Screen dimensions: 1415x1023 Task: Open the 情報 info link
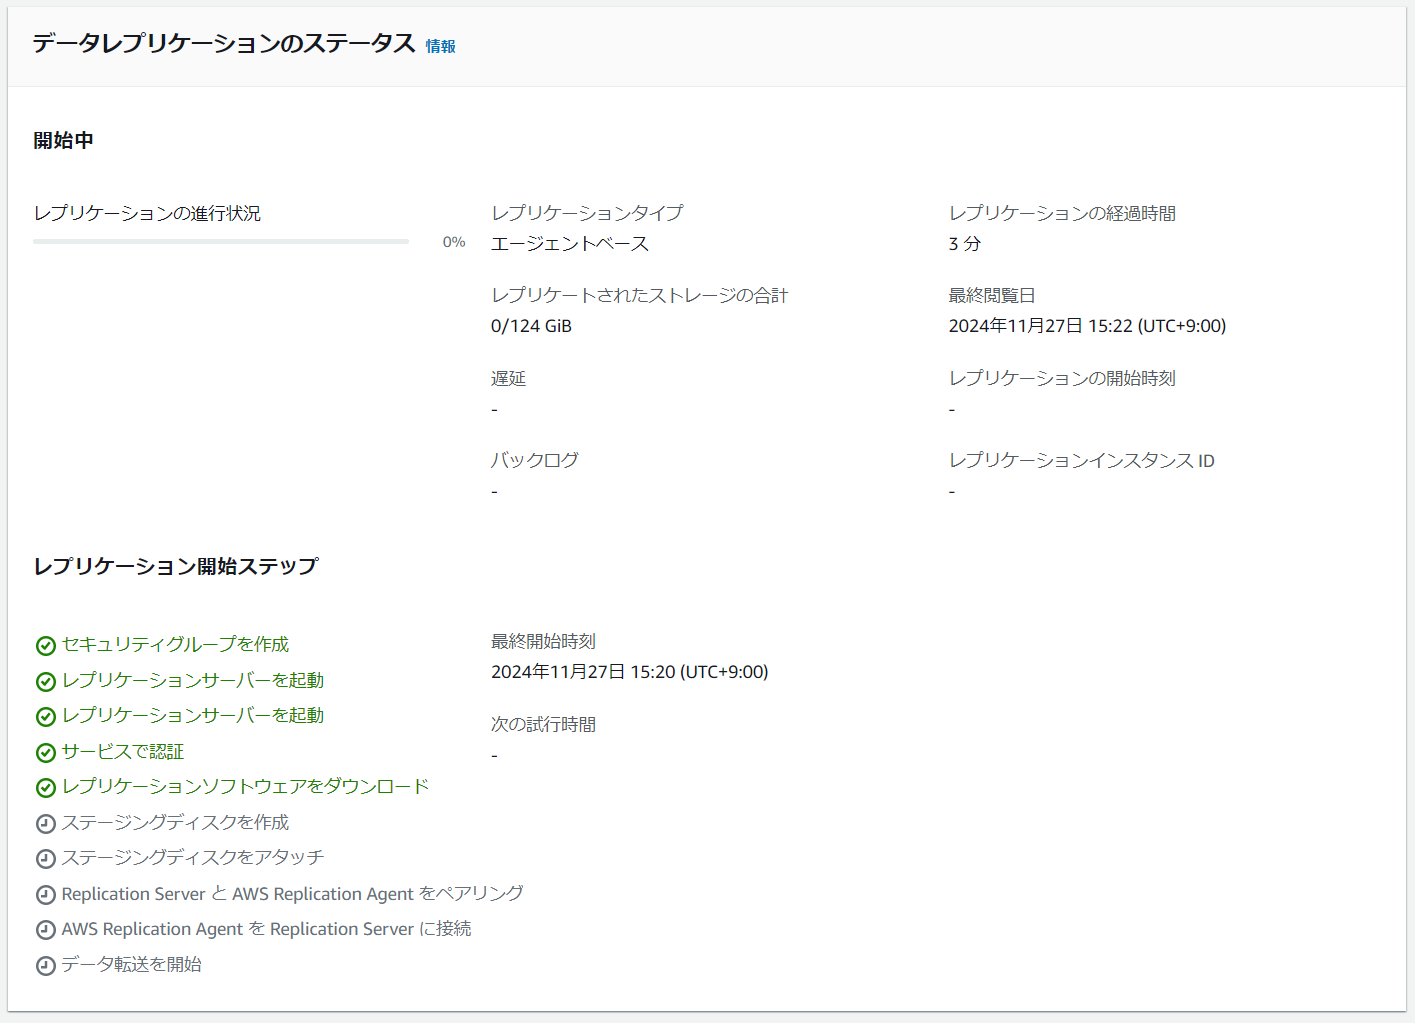pyautogui.click(x=440, y=46)
